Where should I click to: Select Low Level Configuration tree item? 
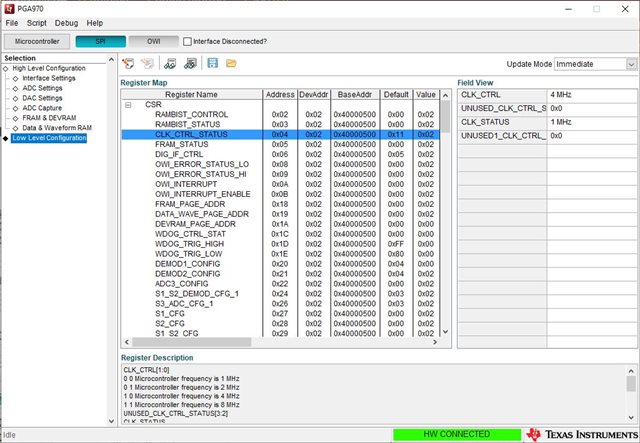coord(49,138)
